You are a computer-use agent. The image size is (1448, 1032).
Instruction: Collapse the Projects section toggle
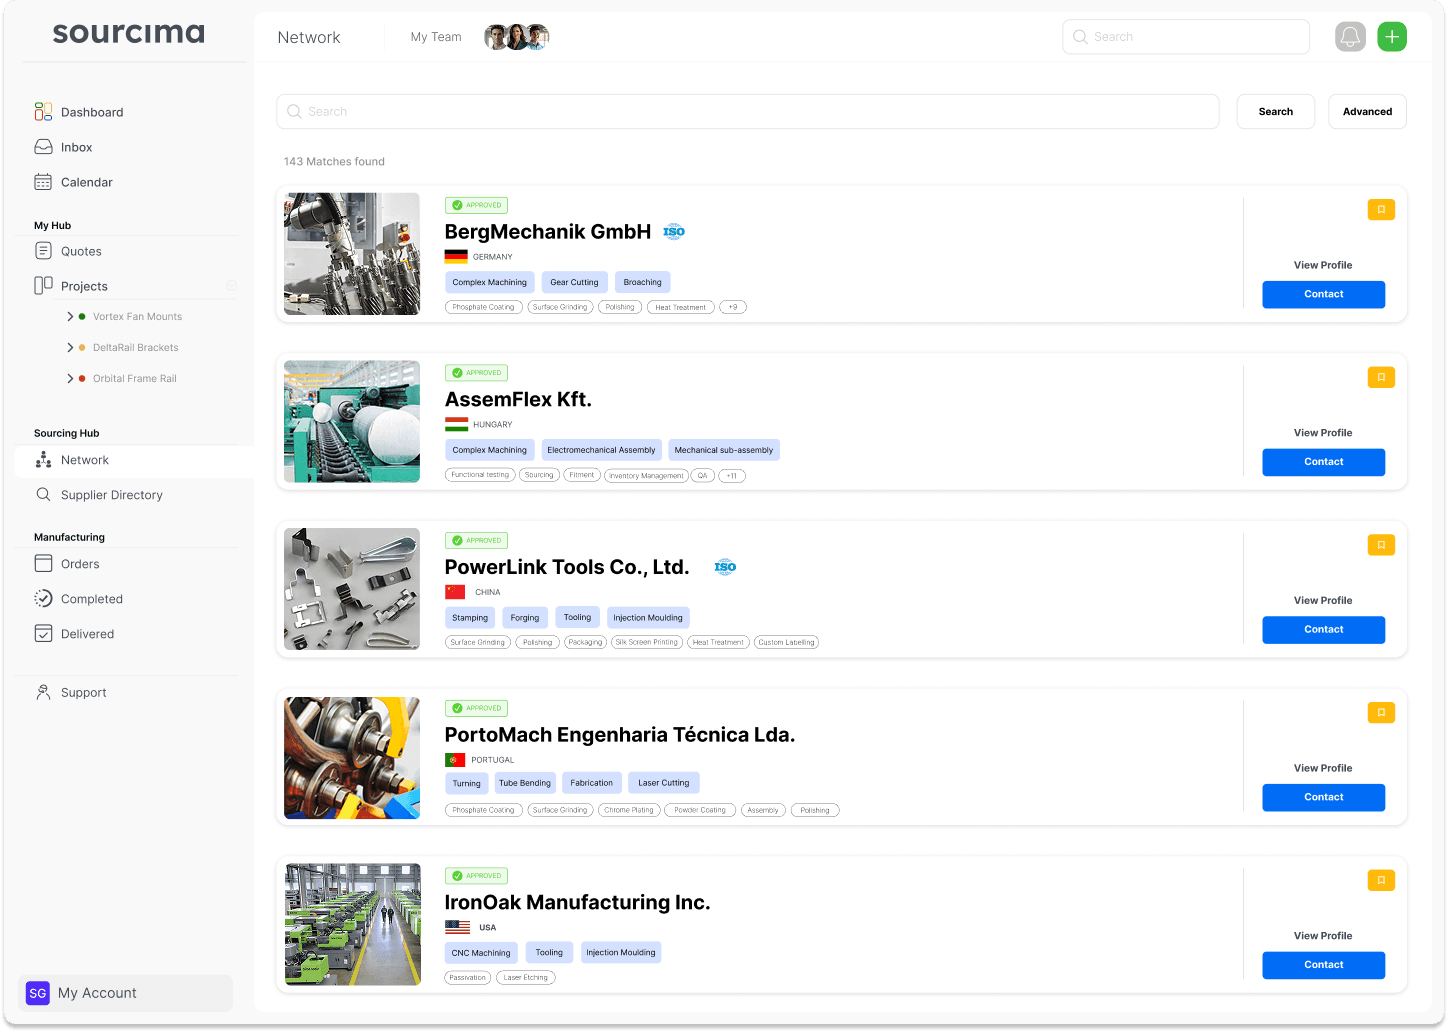231,286
